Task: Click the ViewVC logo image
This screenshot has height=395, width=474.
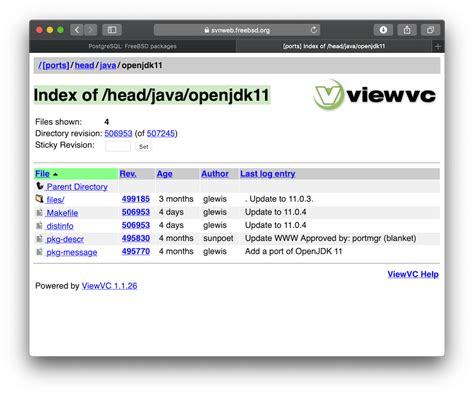Action: point(374,95)
